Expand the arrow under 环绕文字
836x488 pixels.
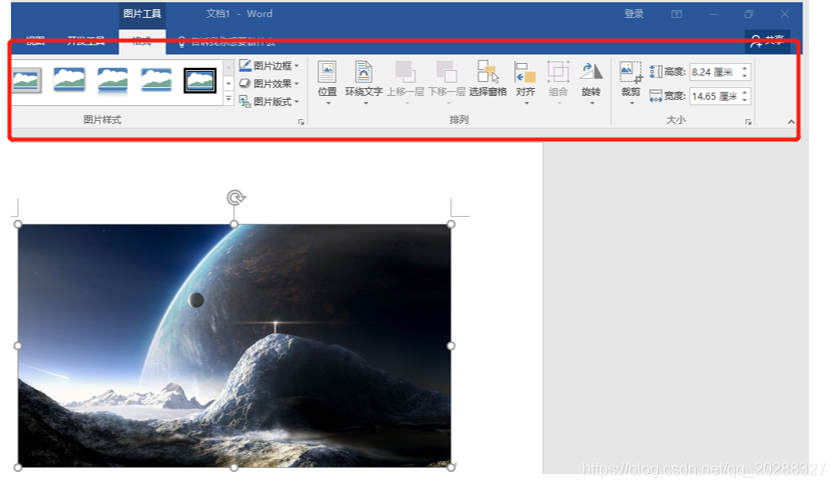[366, 103]
